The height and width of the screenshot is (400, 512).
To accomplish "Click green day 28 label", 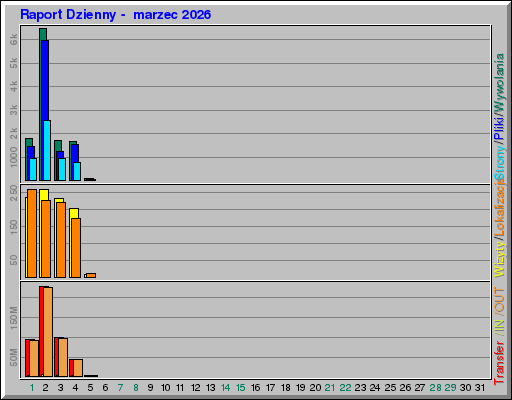I will click(x=435, y=388).
